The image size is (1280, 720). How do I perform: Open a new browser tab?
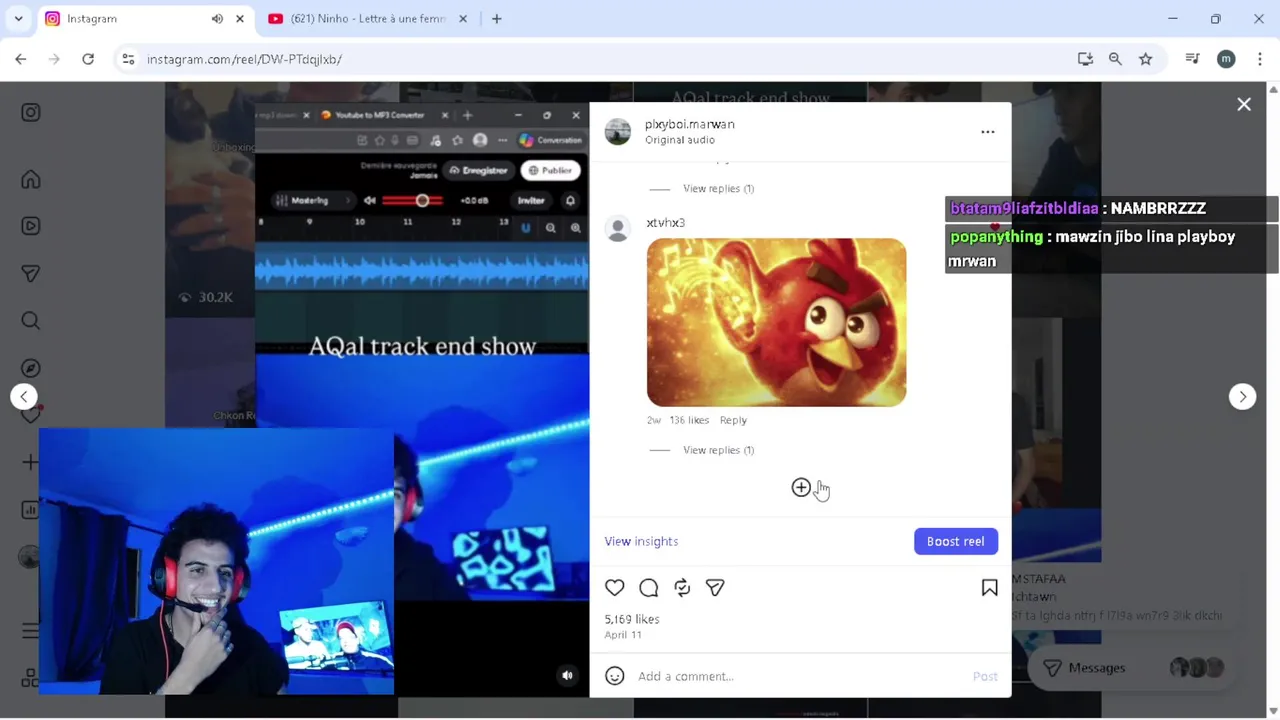(x=496, y=19)
